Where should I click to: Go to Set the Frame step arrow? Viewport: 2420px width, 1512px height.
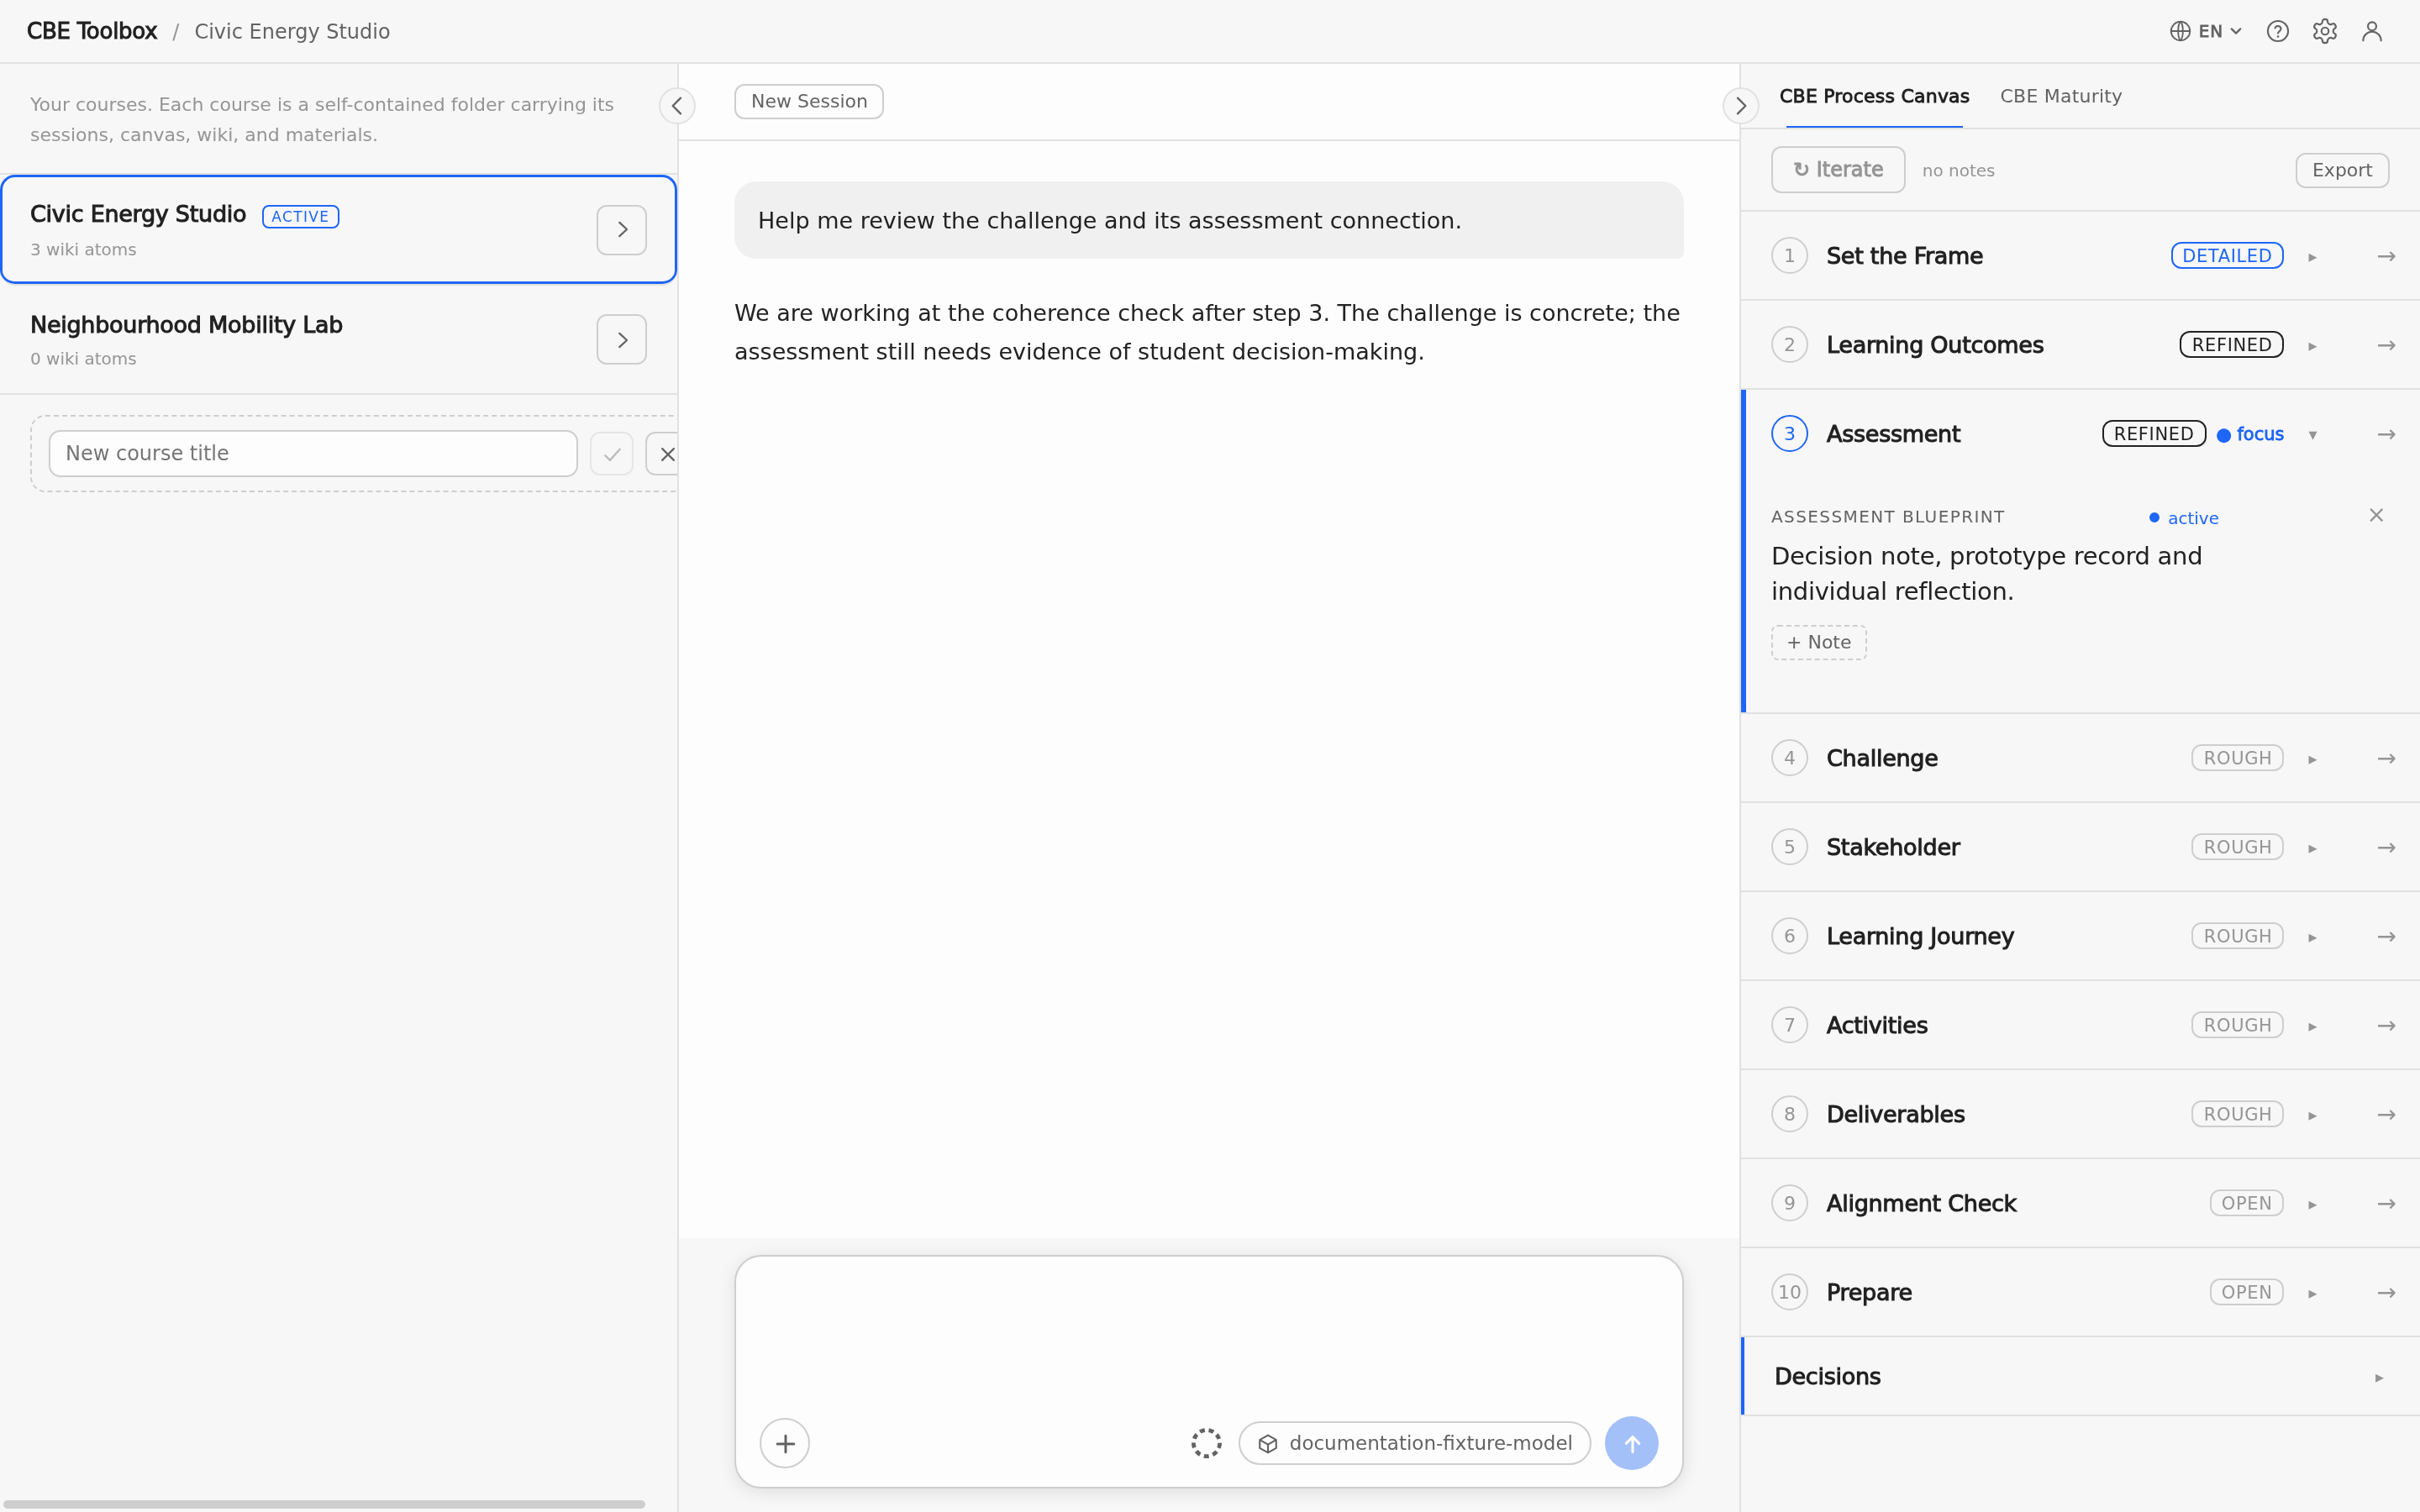(2386, 256)
